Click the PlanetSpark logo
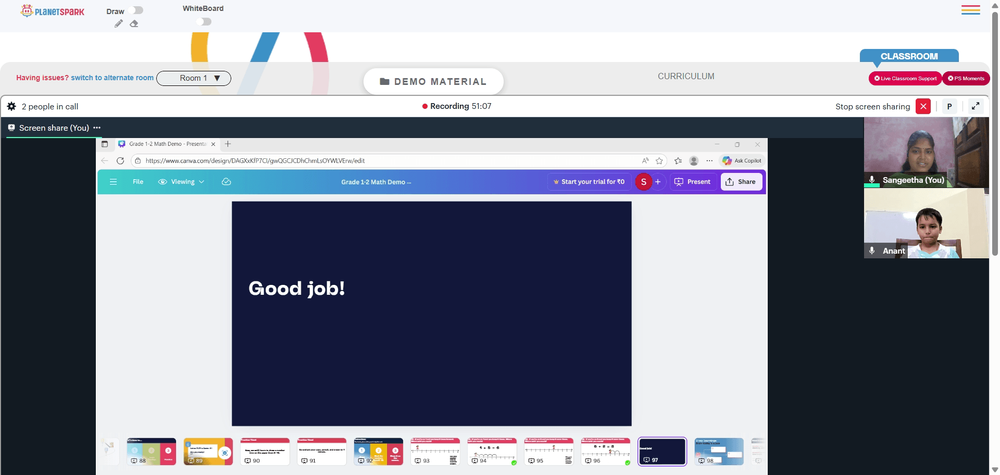The image size is (1000, 475). [52, 11]
